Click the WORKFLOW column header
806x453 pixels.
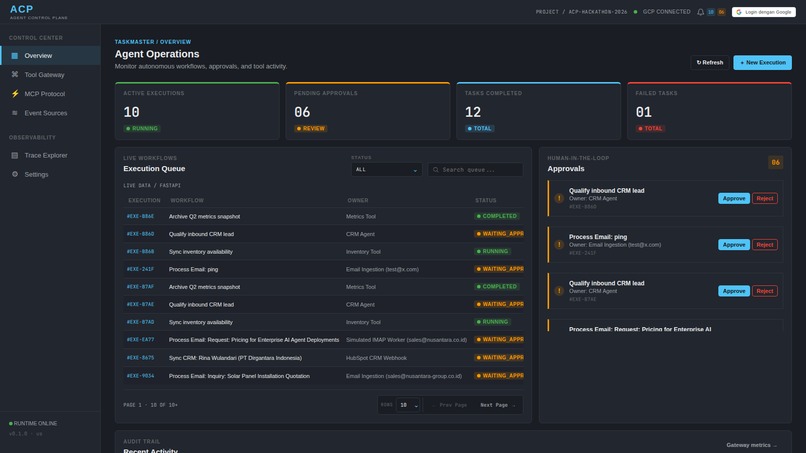(x=187, y=201)
